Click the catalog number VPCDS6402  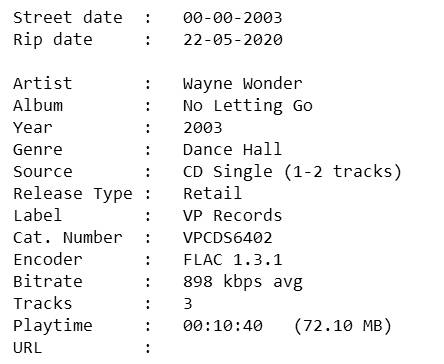pos(228,238)
